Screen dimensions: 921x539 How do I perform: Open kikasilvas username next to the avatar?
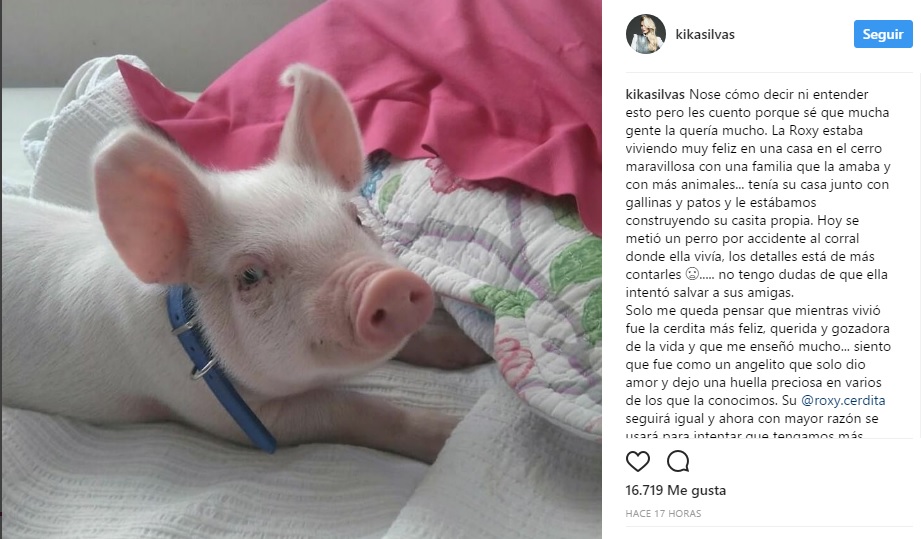(705, 35)
